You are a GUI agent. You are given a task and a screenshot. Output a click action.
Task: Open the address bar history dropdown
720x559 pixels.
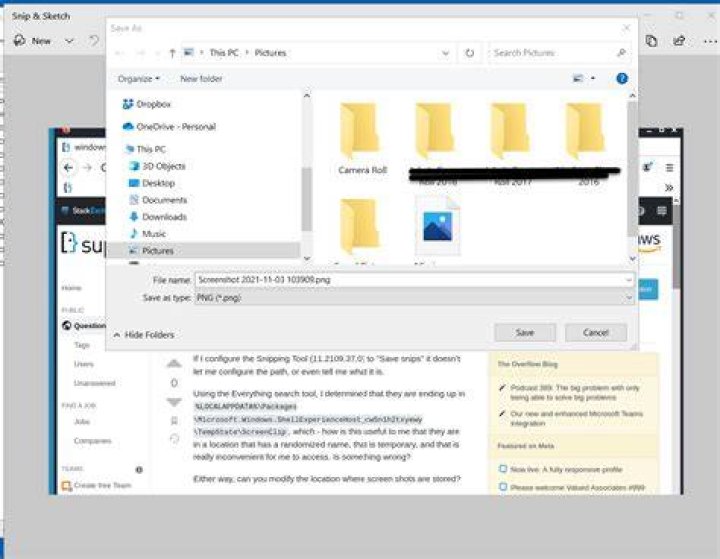point(445,53)
